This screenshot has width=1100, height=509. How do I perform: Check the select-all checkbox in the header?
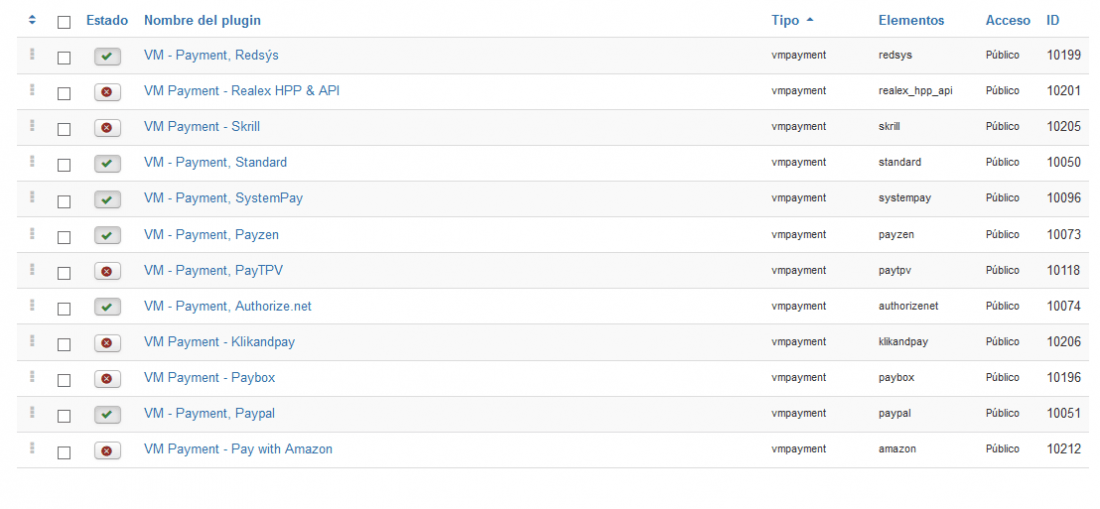[64, 22]
